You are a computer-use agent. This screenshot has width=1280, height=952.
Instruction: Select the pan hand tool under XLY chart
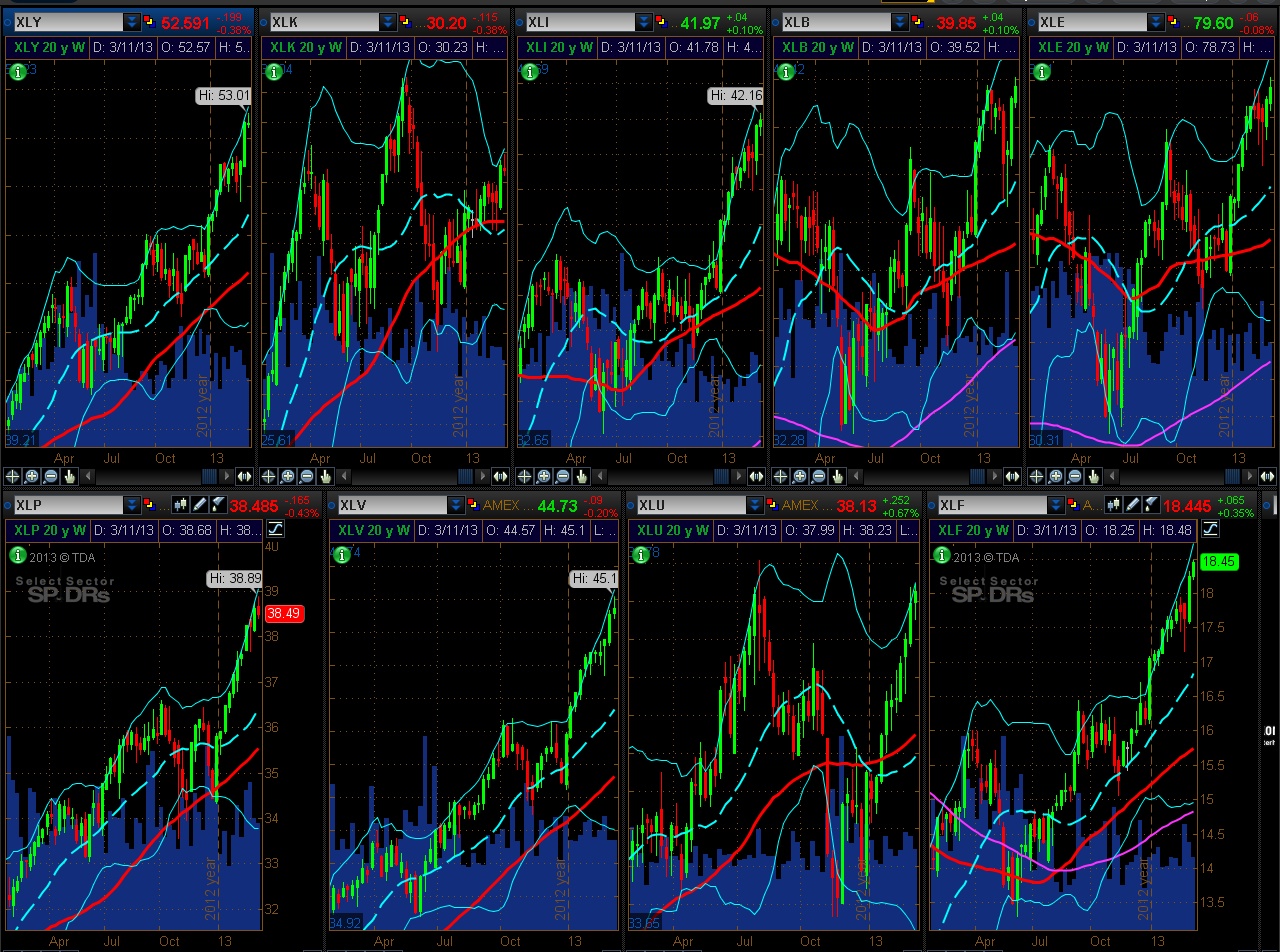coord(69,476)
